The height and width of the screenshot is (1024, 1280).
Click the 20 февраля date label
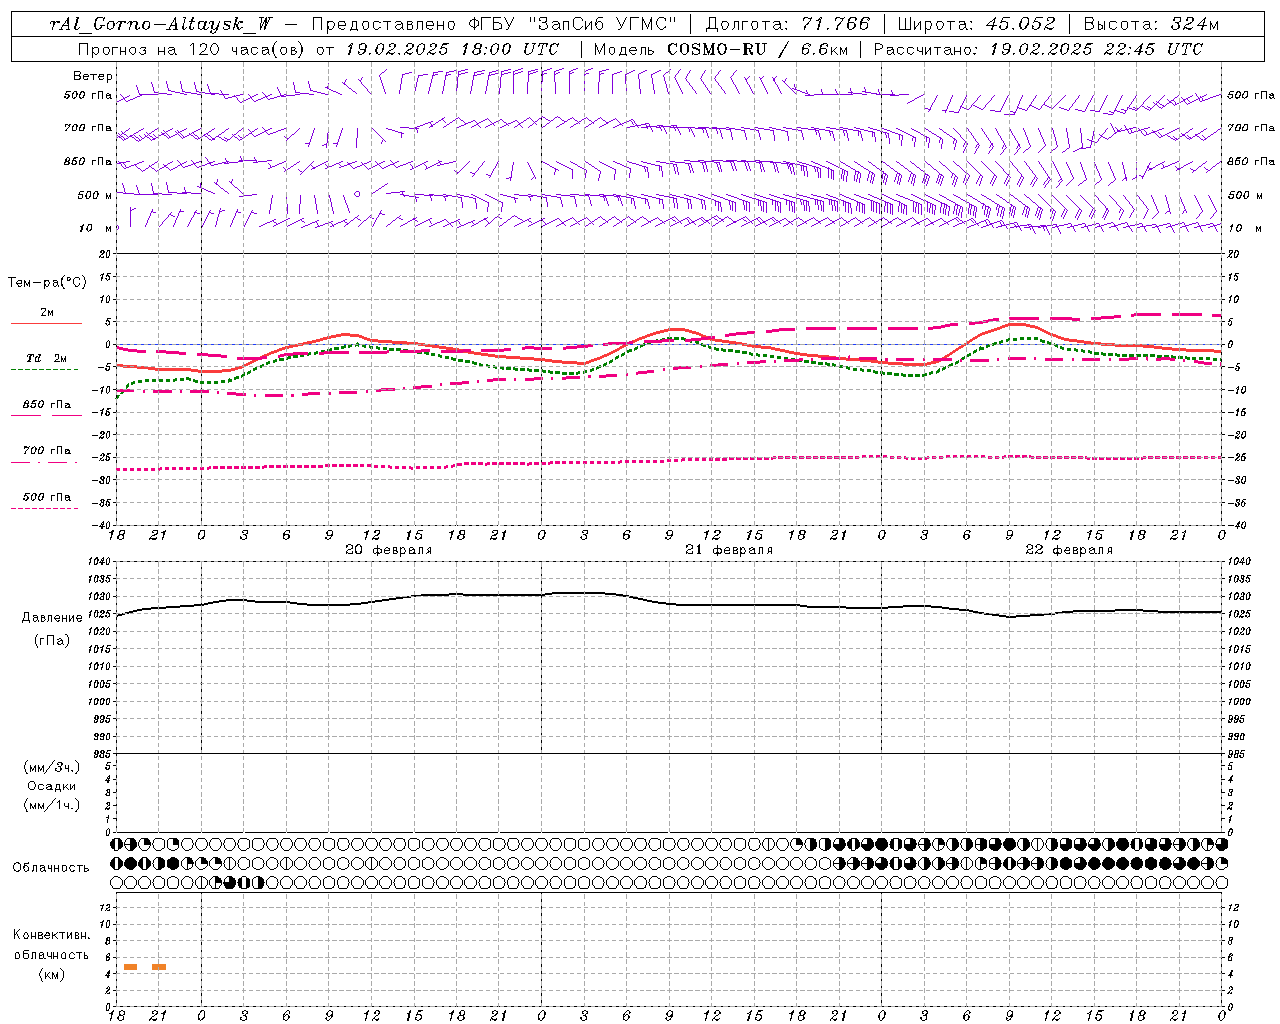click(x=389, y=550)
